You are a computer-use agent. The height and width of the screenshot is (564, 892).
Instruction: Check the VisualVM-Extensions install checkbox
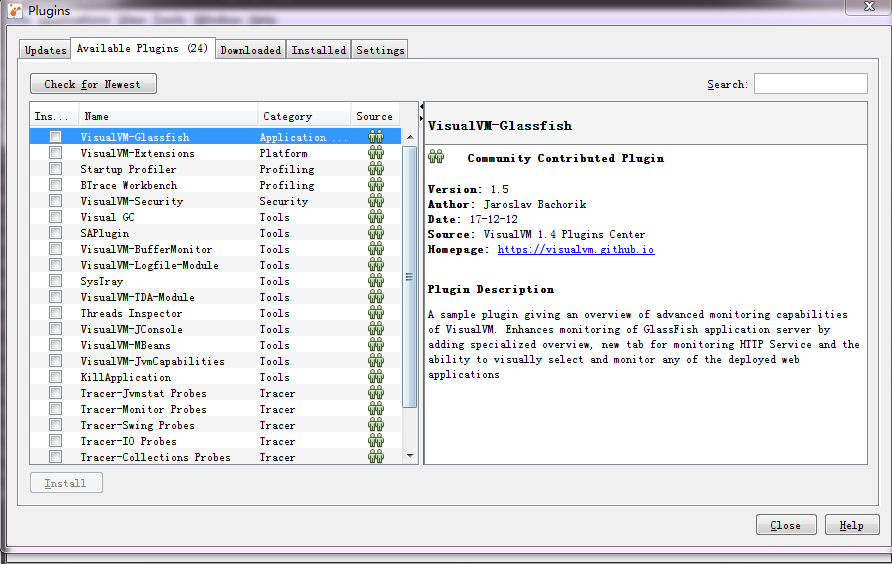(56, 153)
